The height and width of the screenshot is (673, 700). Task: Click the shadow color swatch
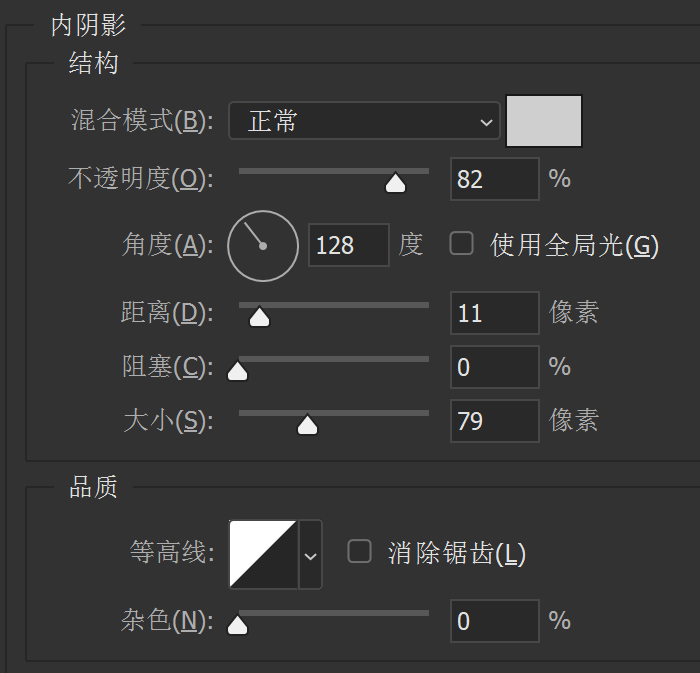pos(544,121)
